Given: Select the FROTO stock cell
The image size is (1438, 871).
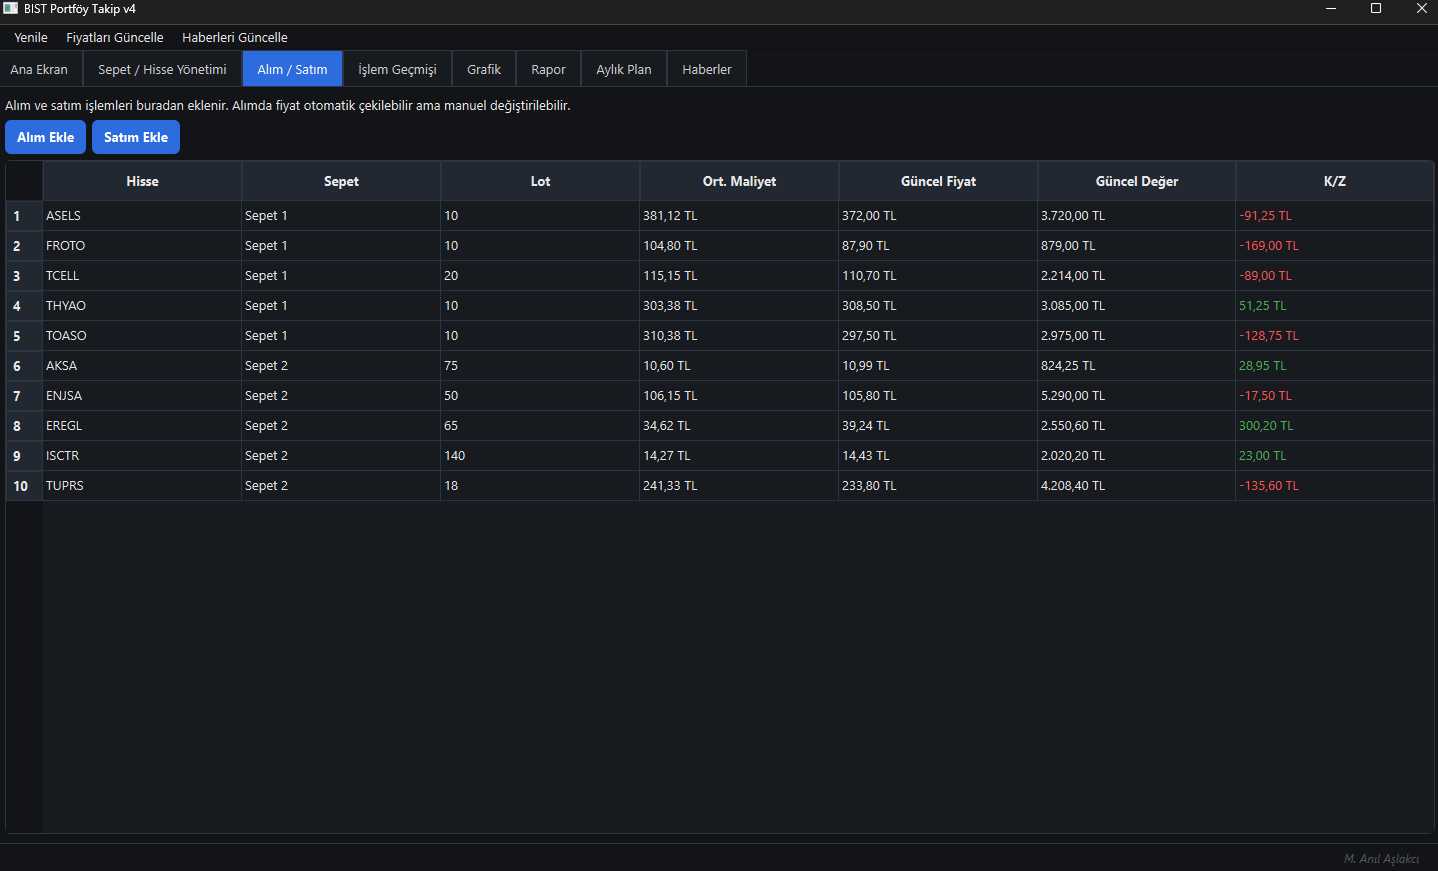Looking at the screenshot, I should click(x=142, y=246).
